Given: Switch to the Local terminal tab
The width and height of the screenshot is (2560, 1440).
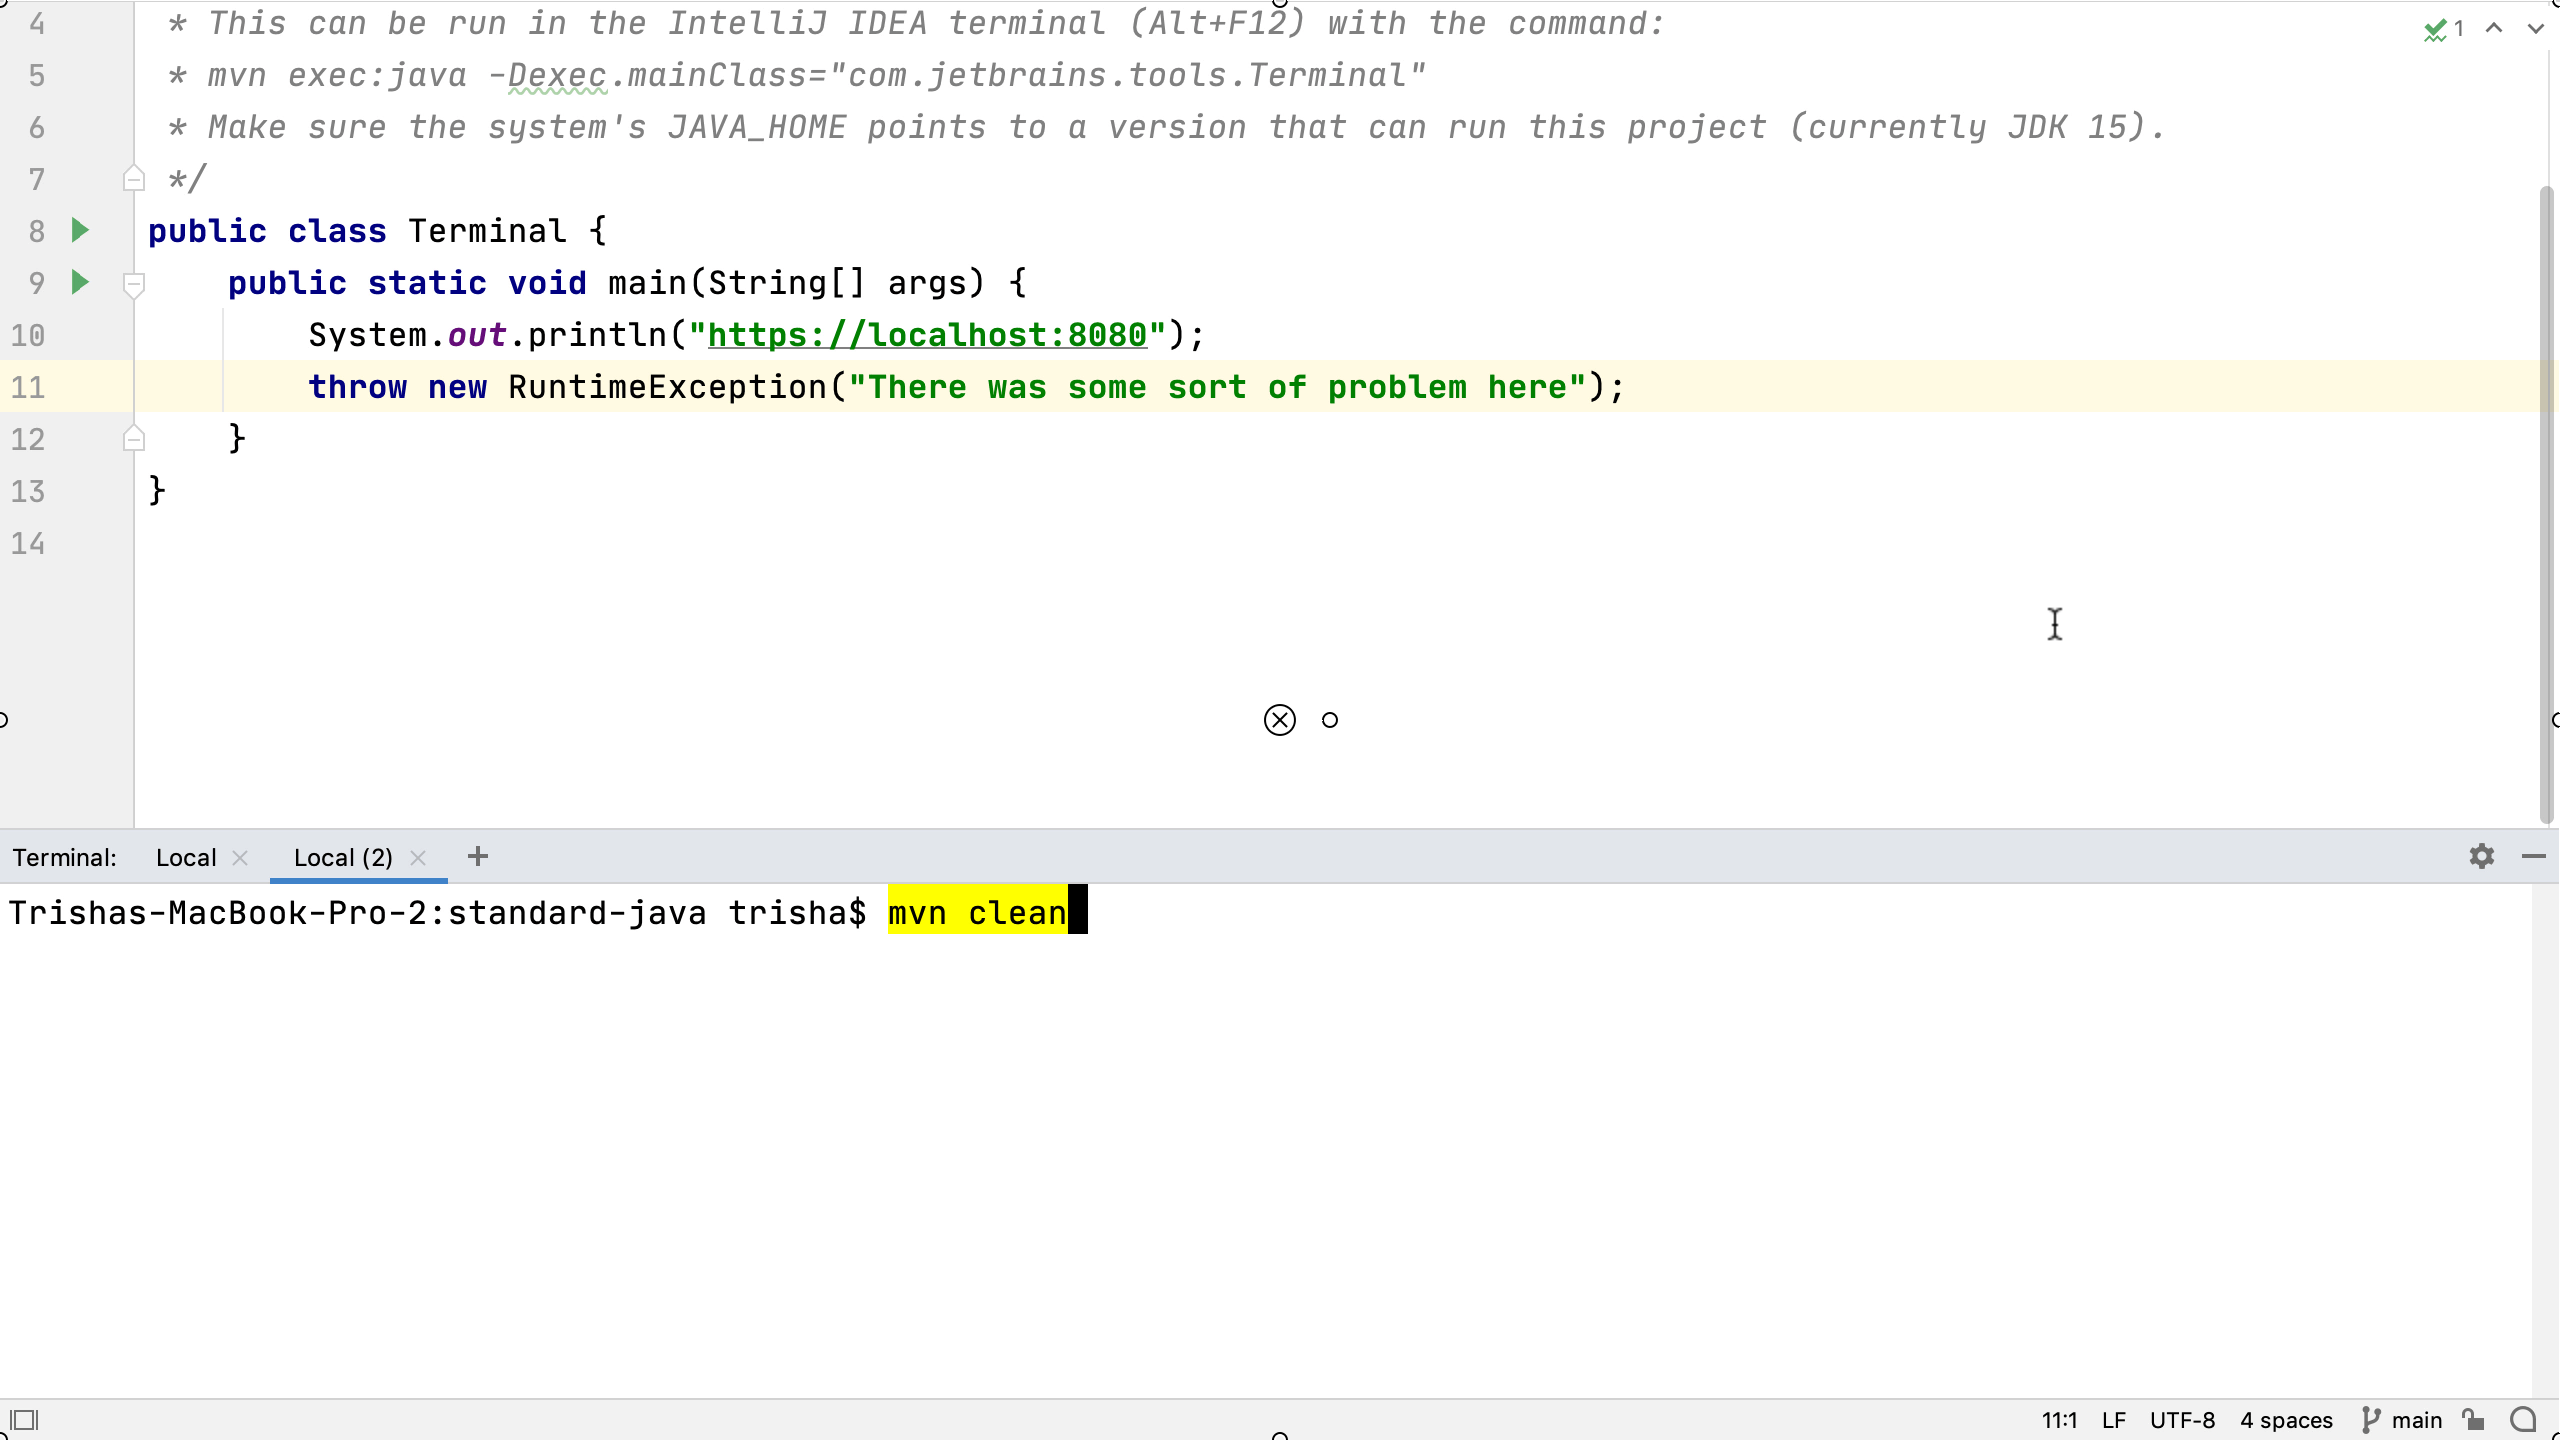Looking at the screenshot, I should click(186, 858).
